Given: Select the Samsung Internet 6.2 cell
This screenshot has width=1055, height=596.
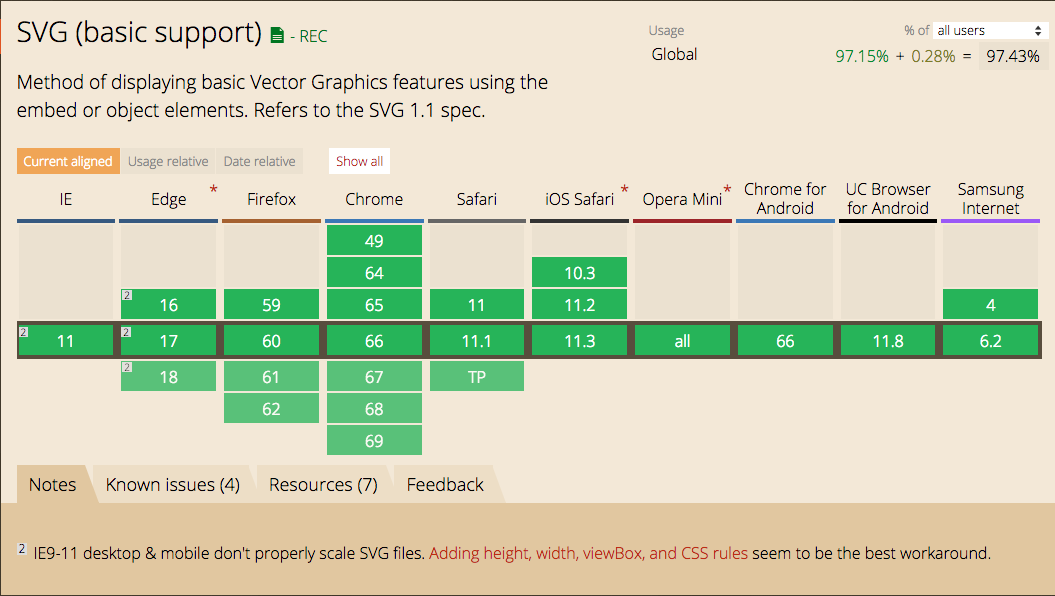Looking at the screenshot, I should [x=990, y=340].
